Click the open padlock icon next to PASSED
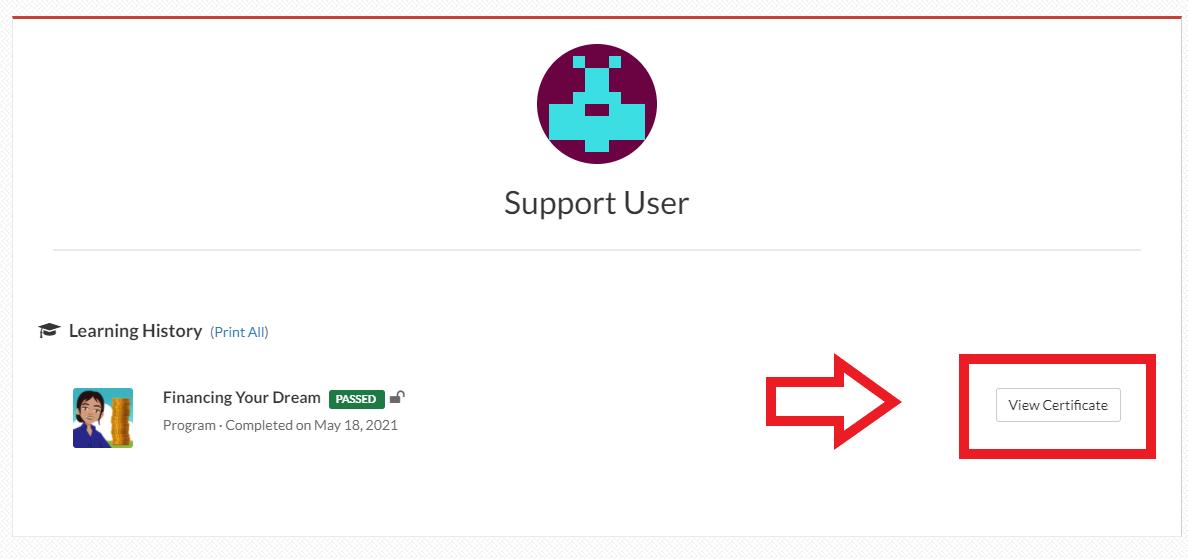This screenshot has height=559, width=1188. 398,397
